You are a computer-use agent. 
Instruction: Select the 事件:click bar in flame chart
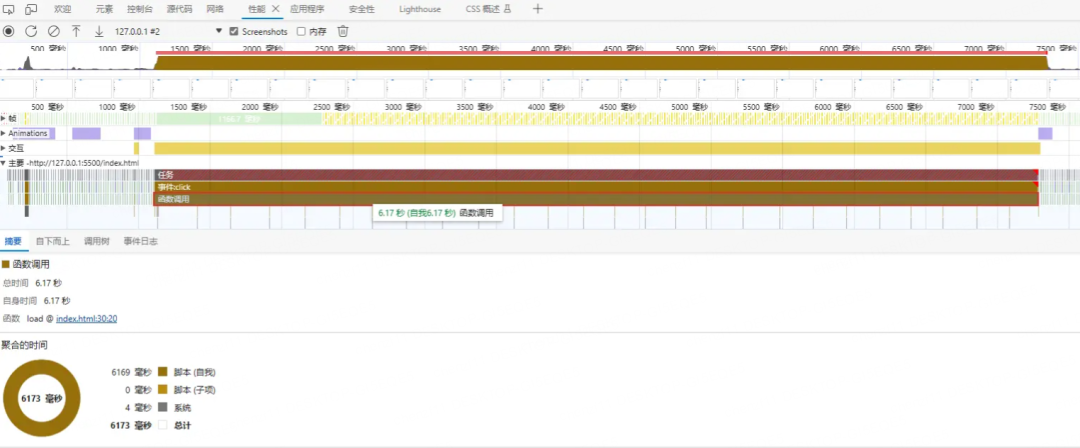596,187
